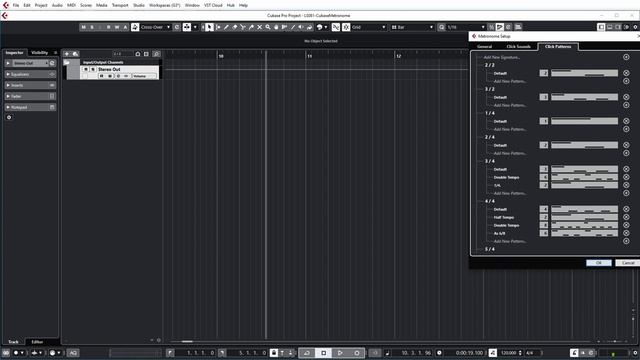The height and width of the screenshot is (360, 640).
Task: Click add icon on Add New Signature row
Action: [626, 57]
